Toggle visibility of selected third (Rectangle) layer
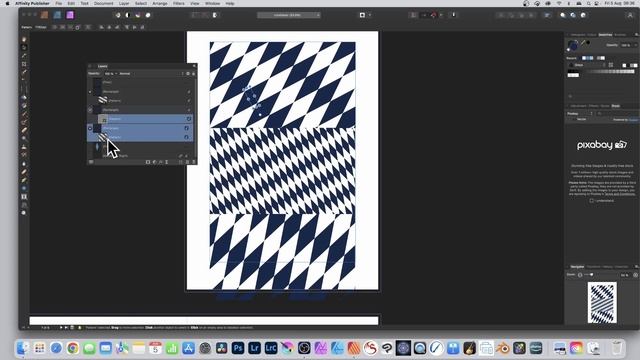 click(187, 128)
